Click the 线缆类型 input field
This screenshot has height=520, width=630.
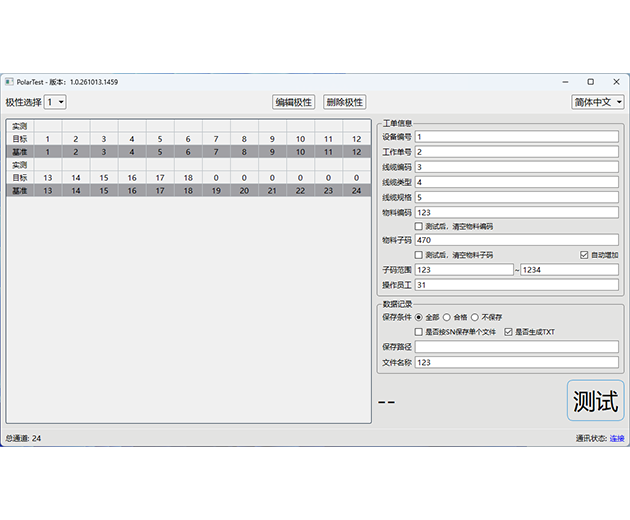(517, 182)
